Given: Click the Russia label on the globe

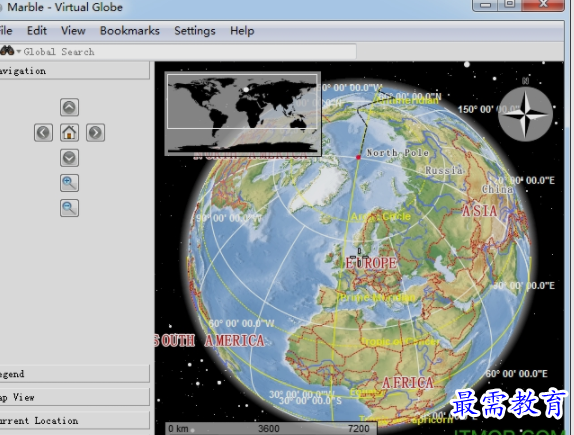Looking at the screenshot, I should 444,170.
